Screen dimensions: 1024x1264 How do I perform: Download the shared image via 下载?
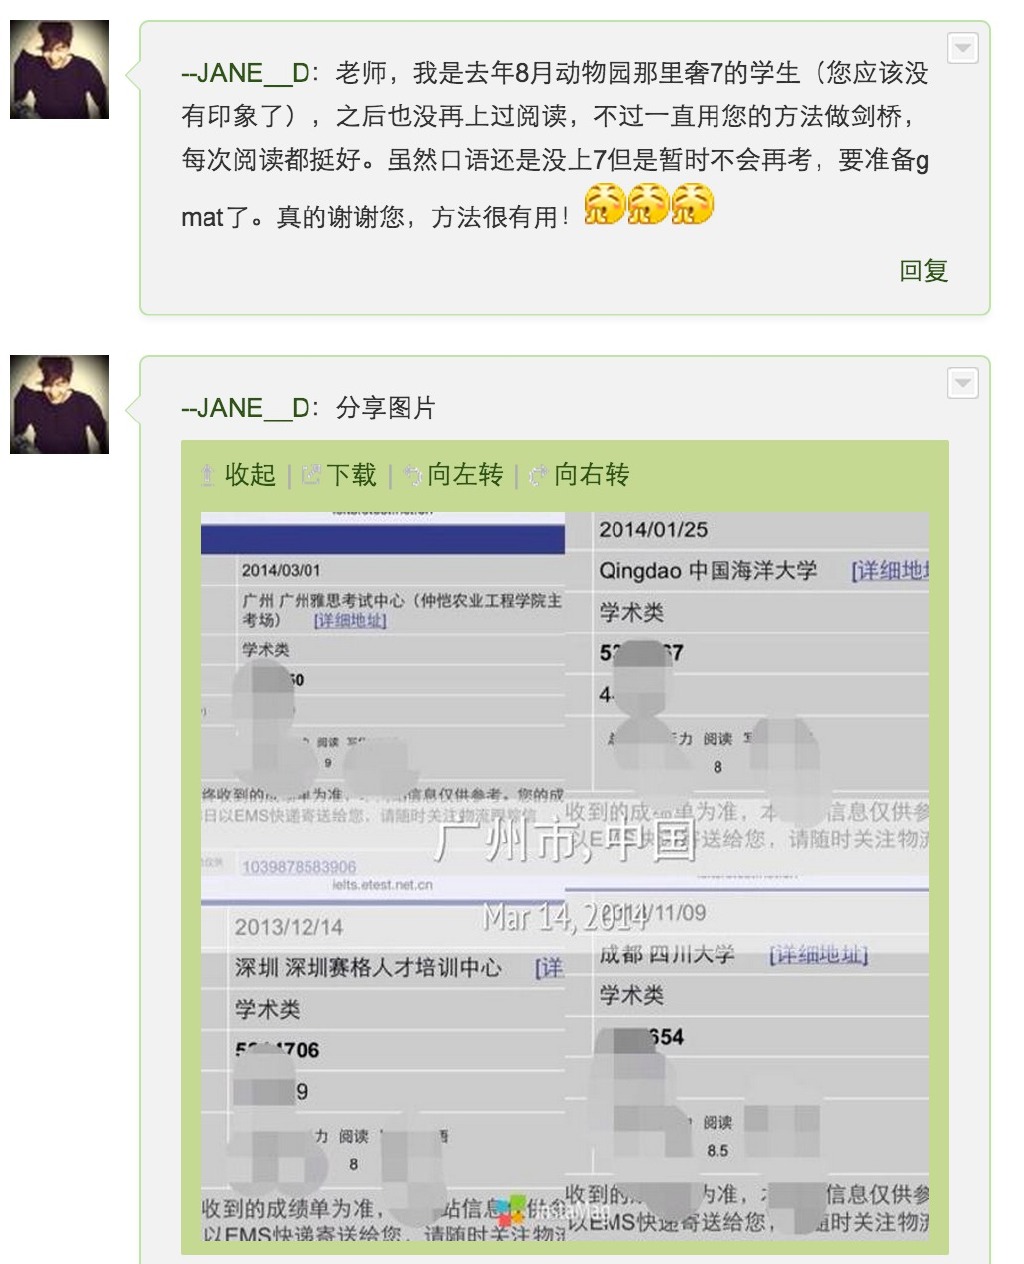point(352,475)
